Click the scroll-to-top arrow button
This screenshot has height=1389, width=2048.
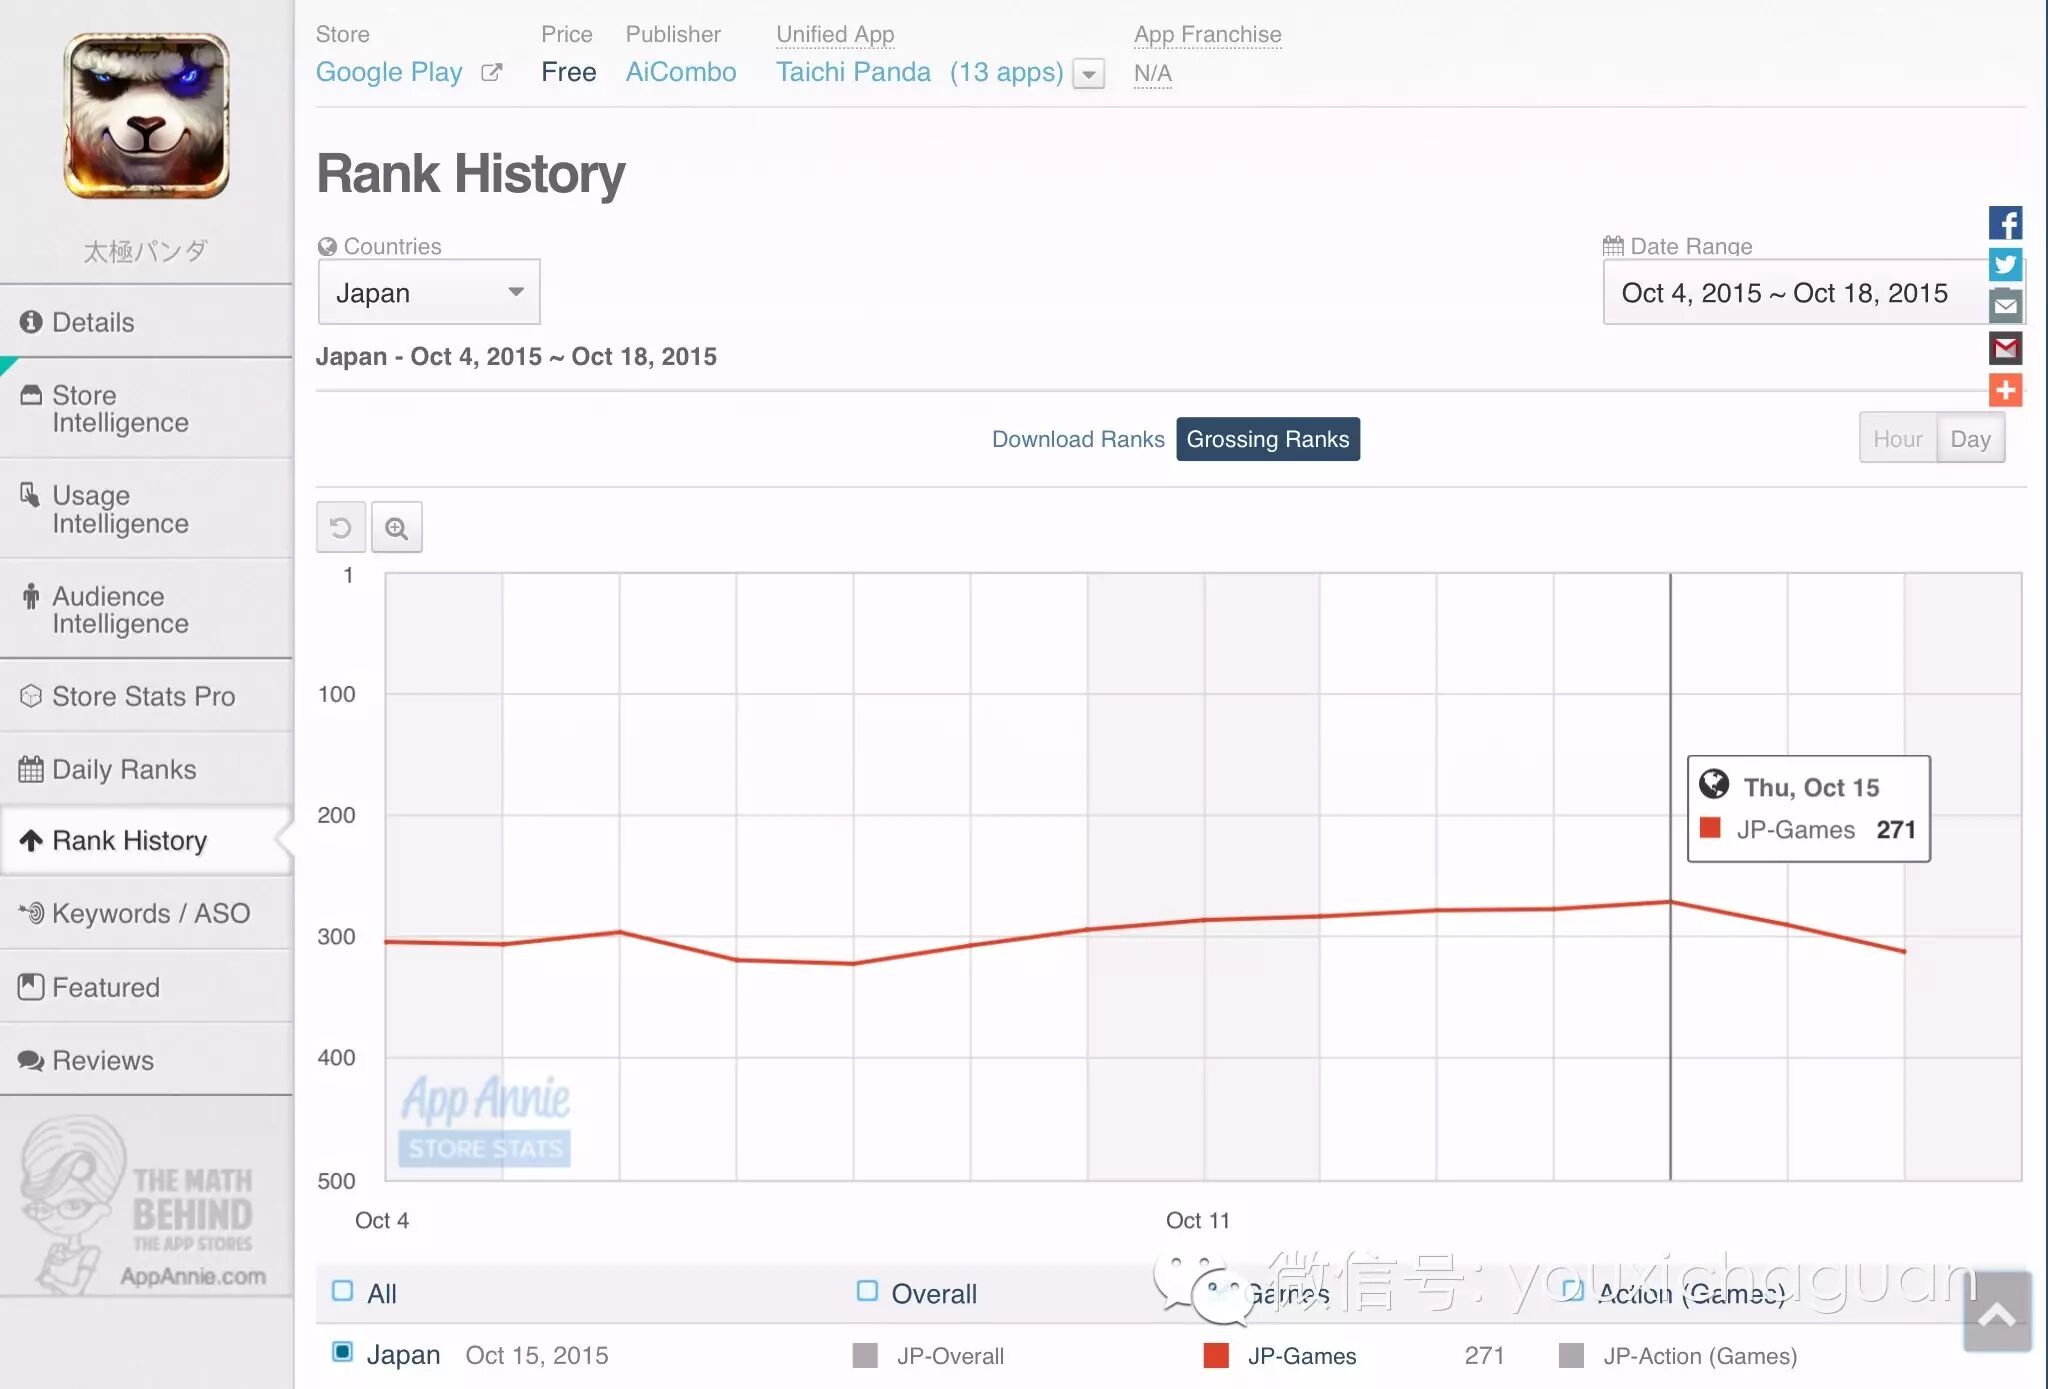tap(1996, 1313)
